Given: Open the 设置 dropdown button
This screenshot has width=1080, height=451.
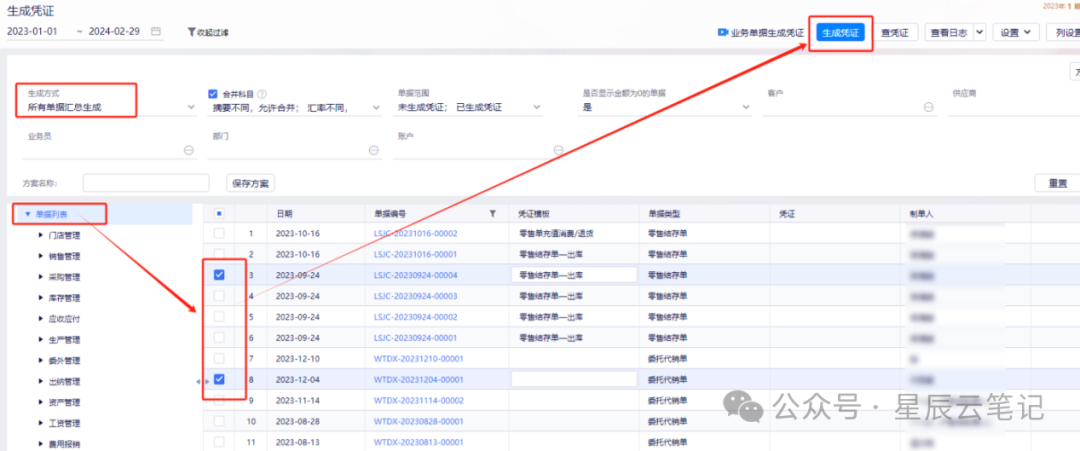Looking at the screenshot, I should point(1015,32).
